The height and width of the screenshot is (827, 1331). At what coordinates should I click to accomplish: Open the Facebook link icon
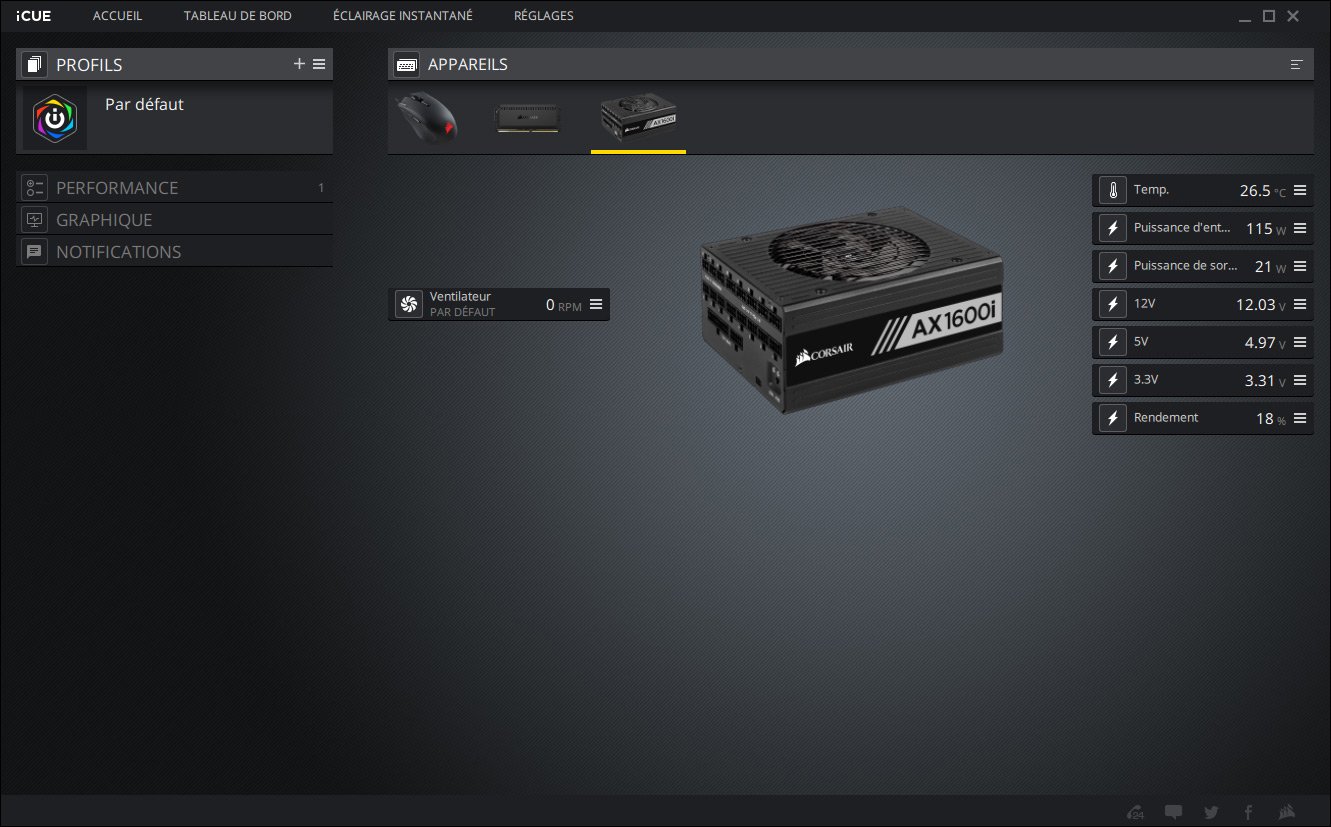[1248, 812]
